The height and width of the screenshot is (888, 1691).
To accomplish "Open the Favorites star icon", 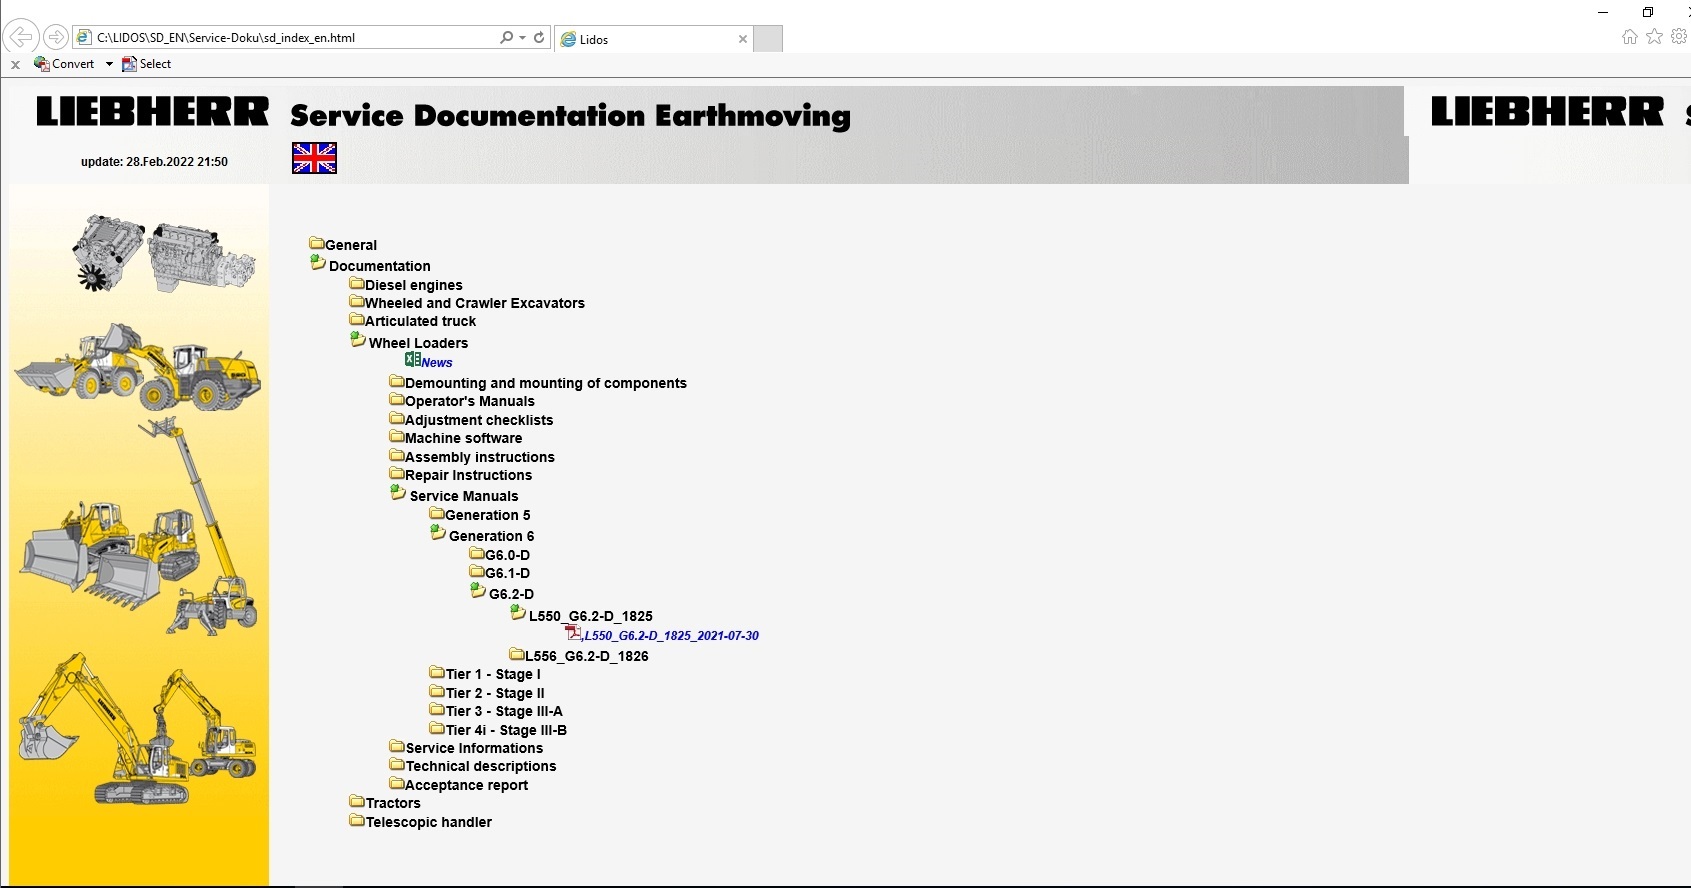I will click(1654, 37).
